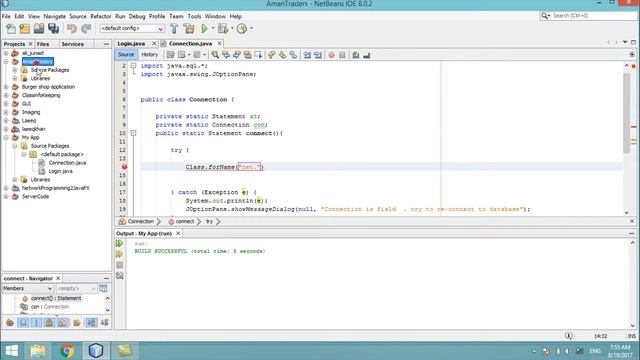Close the Connection.java tab
Screen dimensions: 640x360
(x=219, y=44)
